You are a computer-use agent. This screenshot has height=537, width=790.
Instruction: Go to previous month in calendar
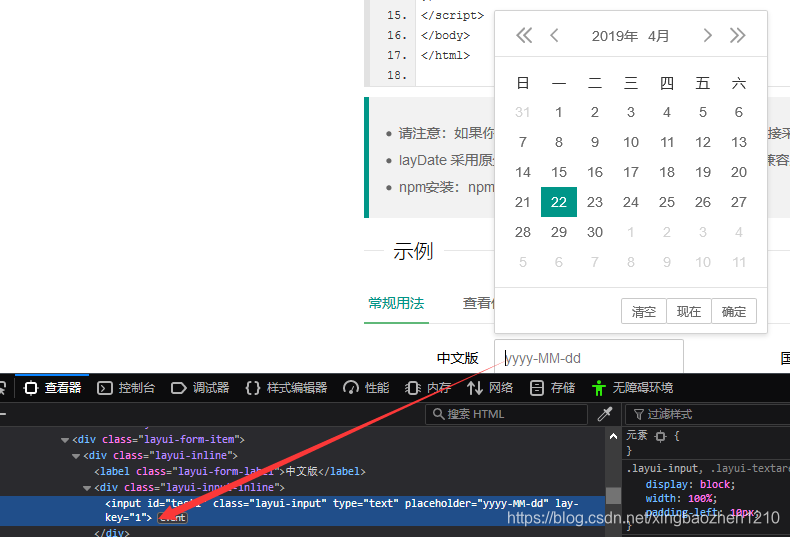(x=554, y=36)
